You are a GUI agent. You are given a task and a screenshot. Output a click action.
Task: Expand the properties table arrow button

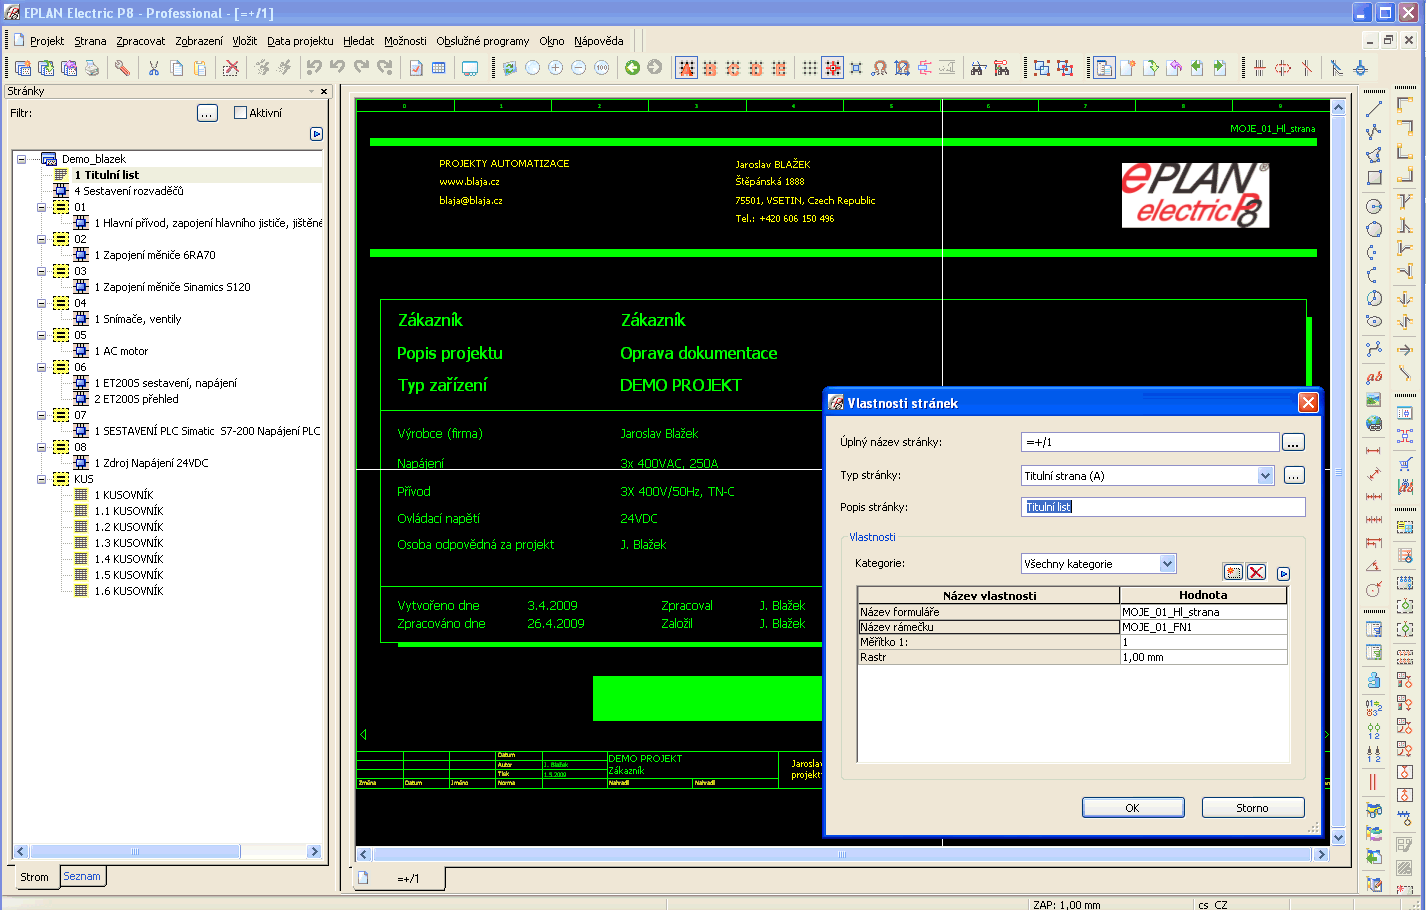click(x=1283, y=573)
